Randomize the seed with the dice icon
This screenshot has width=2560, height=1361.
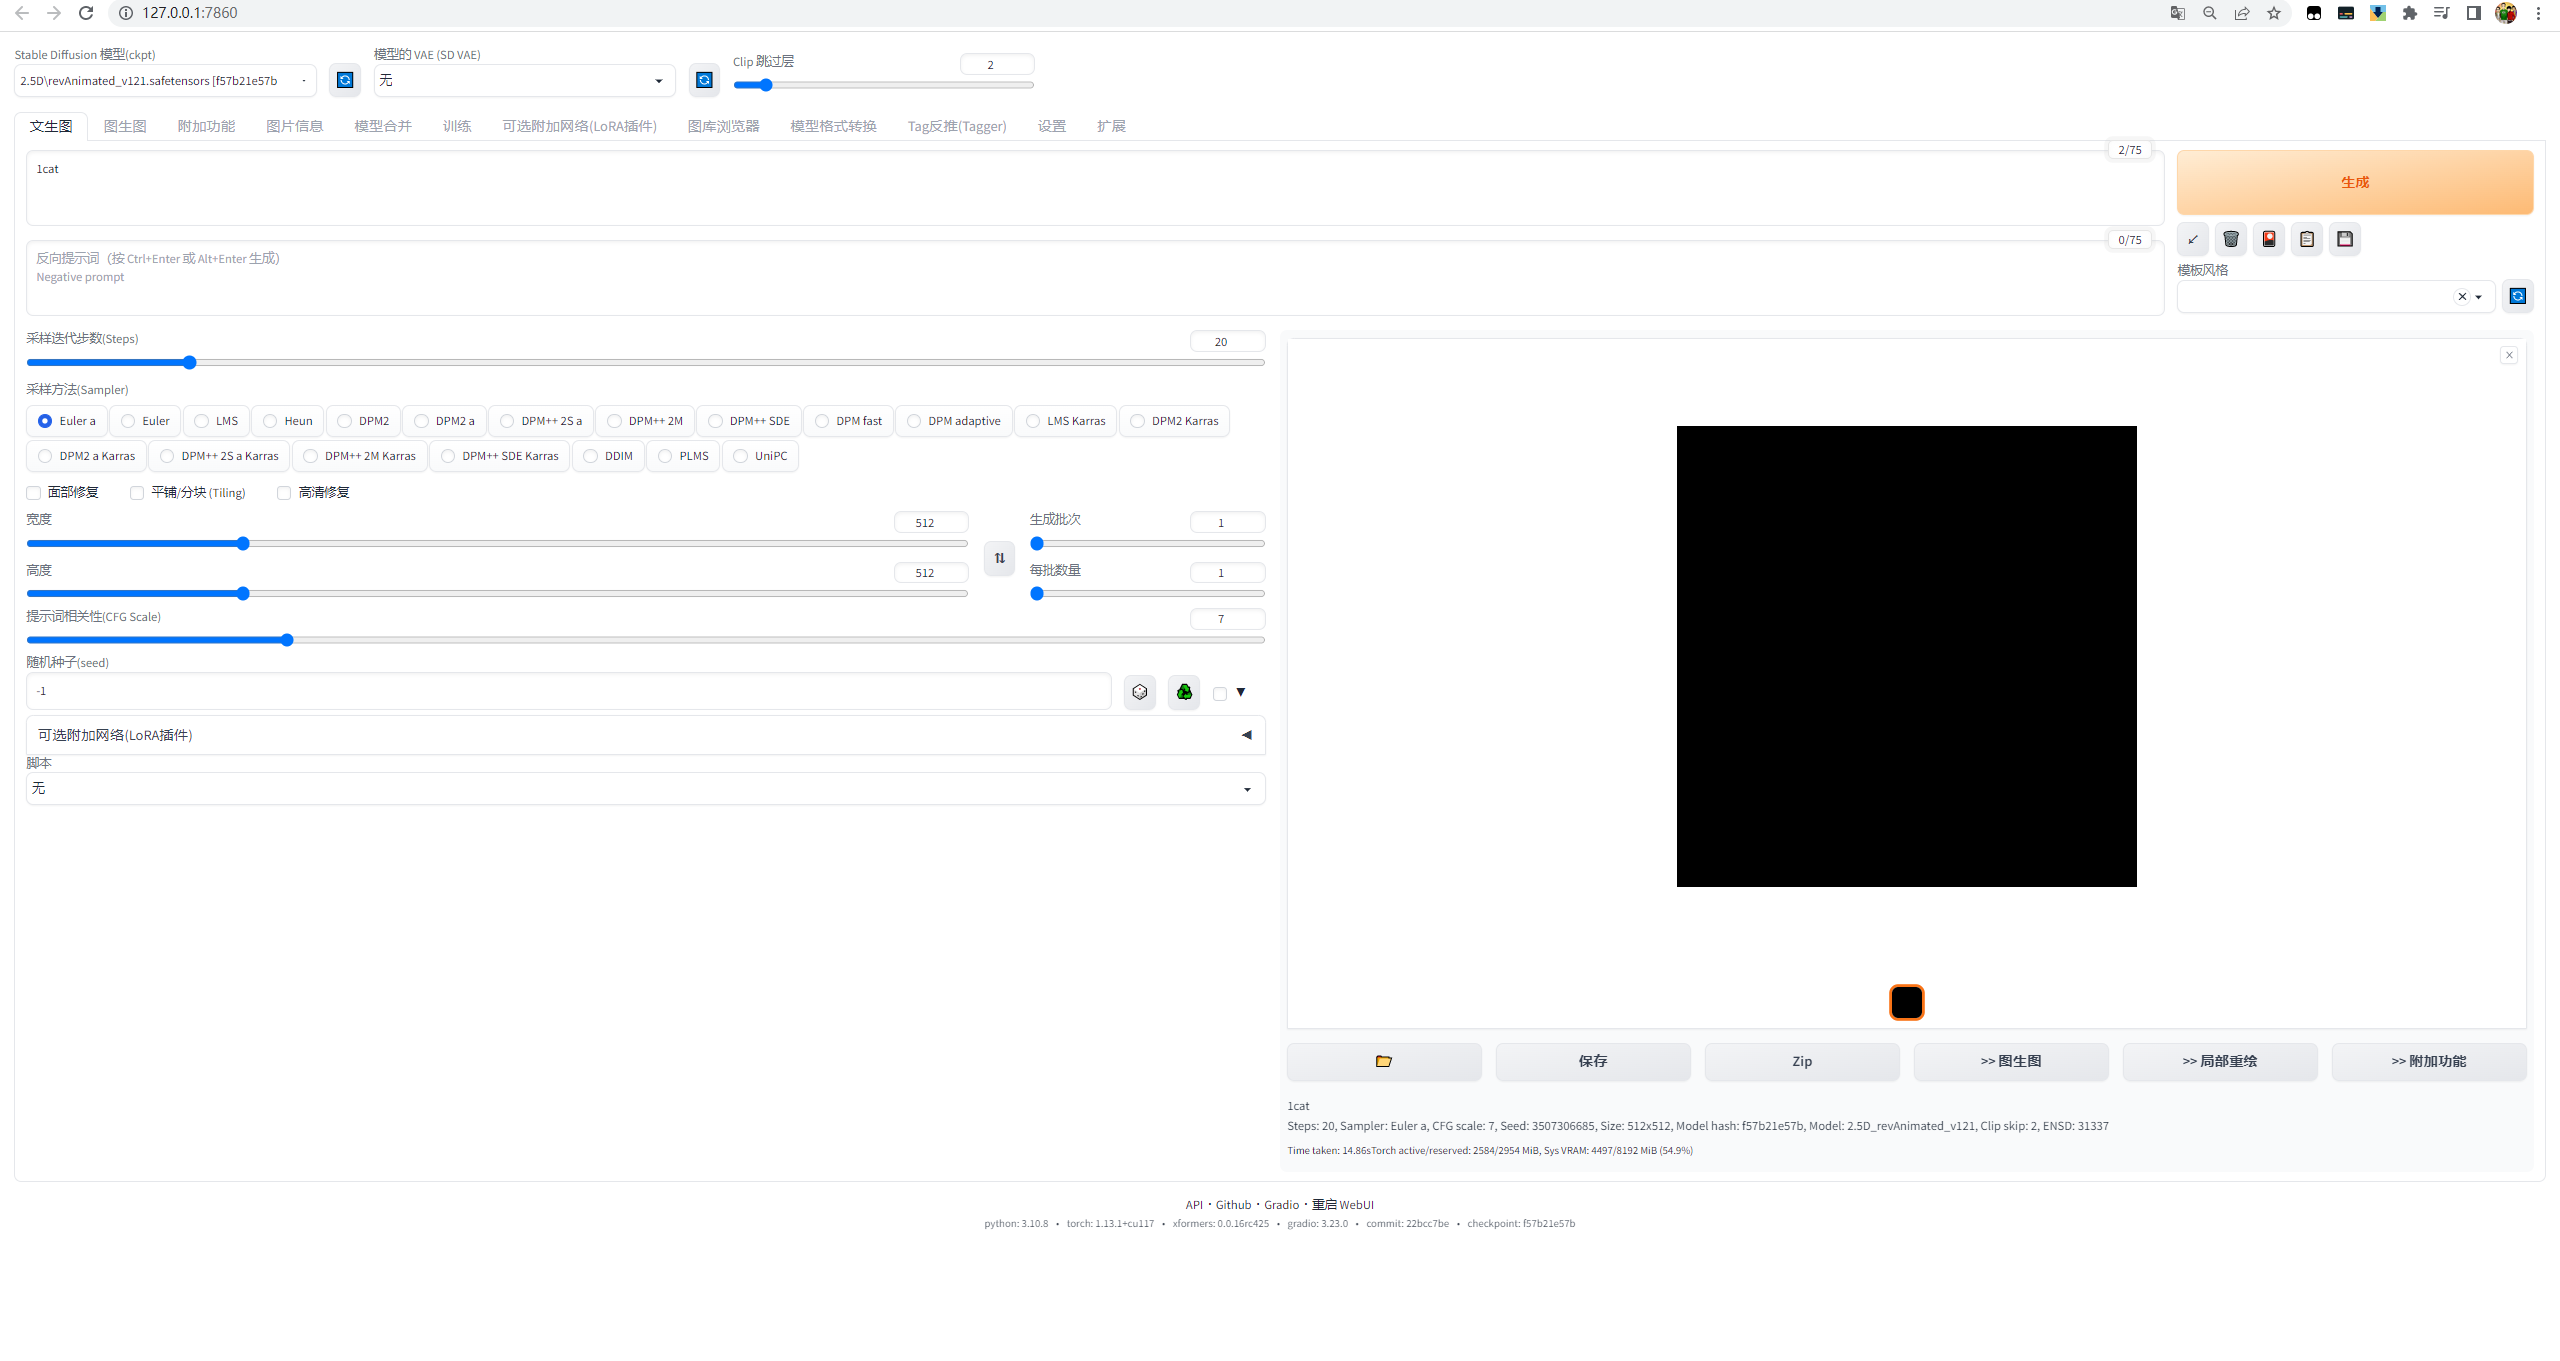tap(1140, 692)
